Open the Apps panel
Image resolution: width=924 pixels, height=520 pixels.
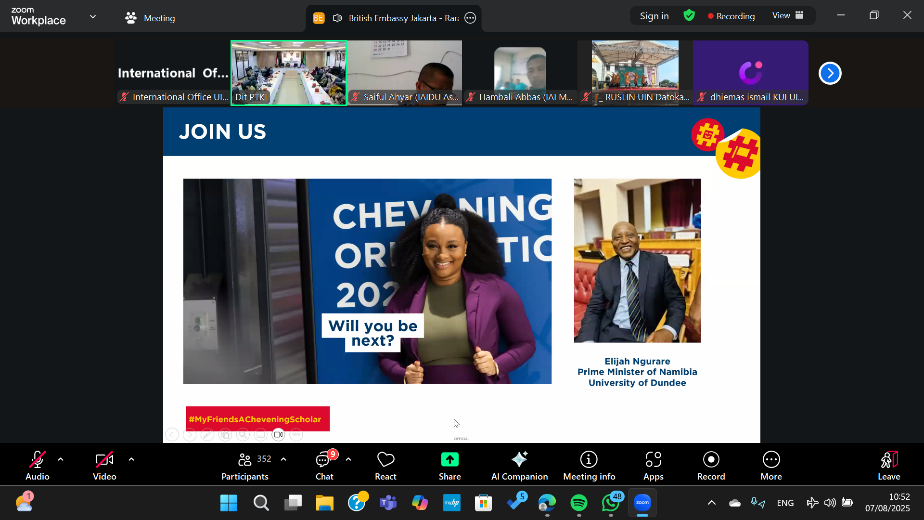click(653, 465)
